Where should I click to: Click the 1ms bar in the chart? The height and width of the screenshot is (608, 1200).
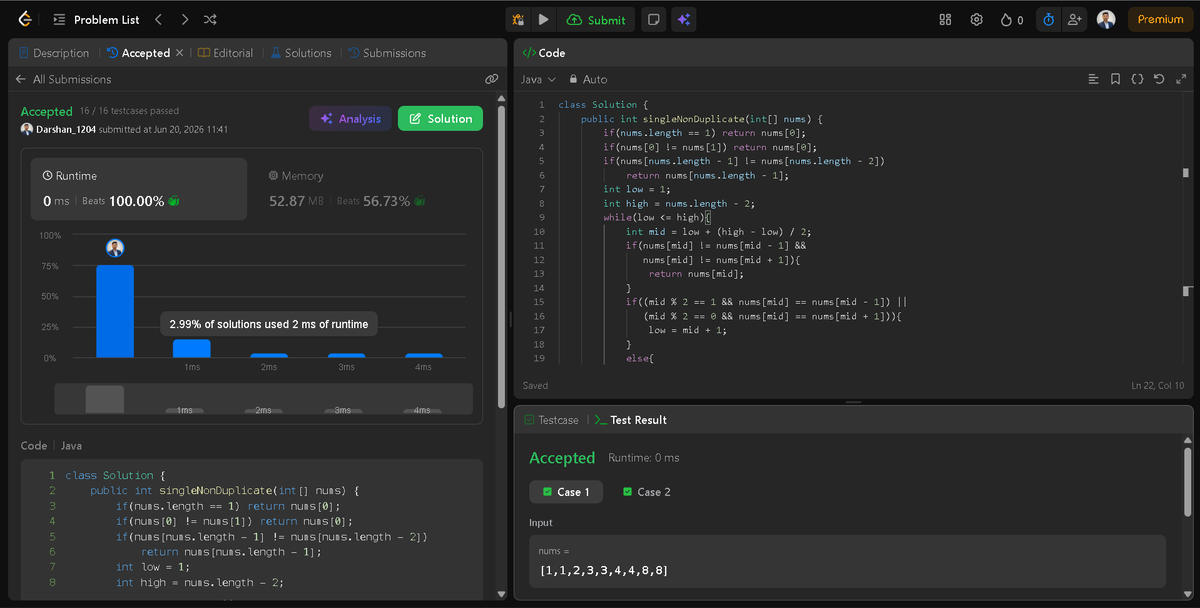pos(192,349)
